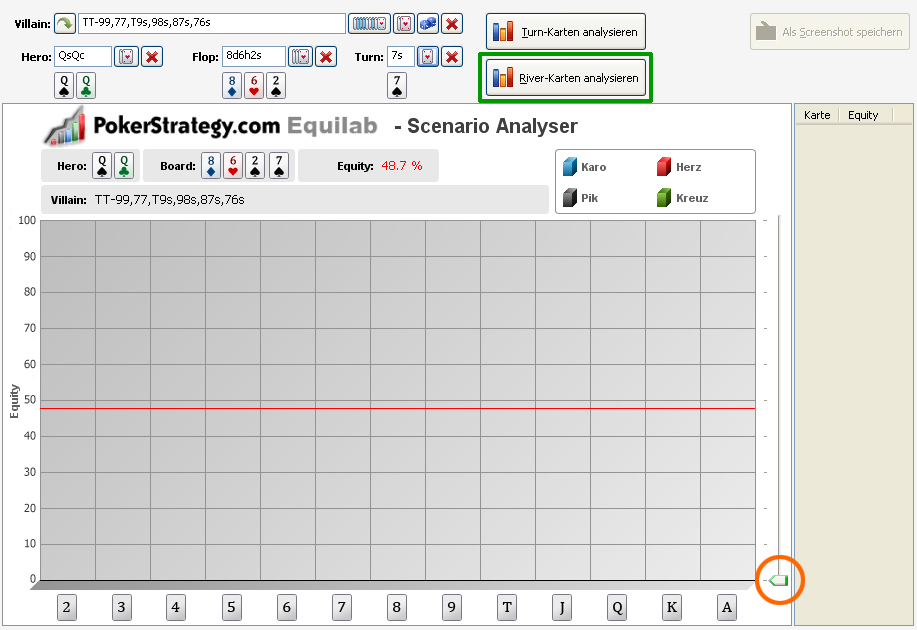
Task: Click the 48.7 % equity value
Action: click(402, 166)
